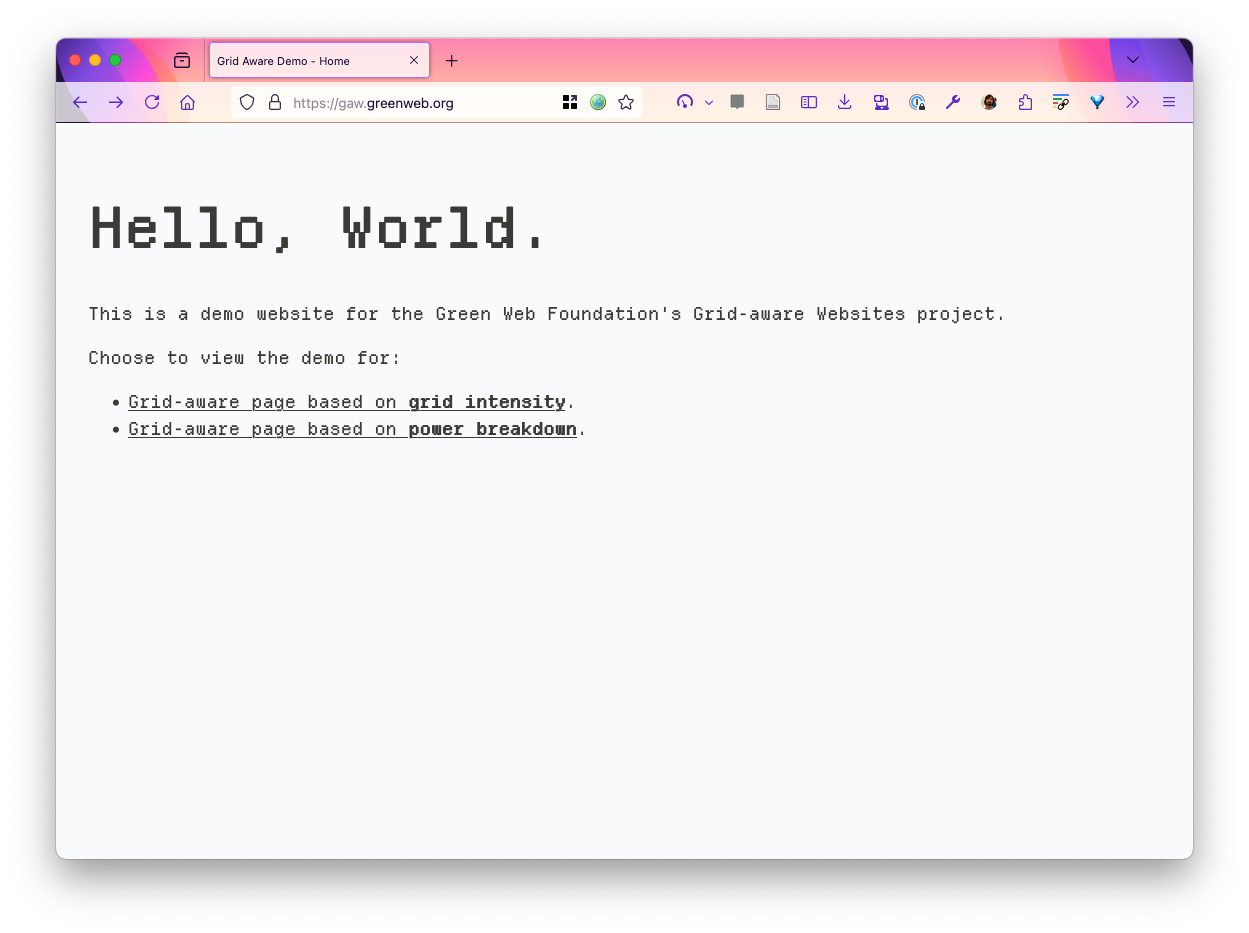
Task: Click the blue gem extension icon
Action: (1097, 102)
